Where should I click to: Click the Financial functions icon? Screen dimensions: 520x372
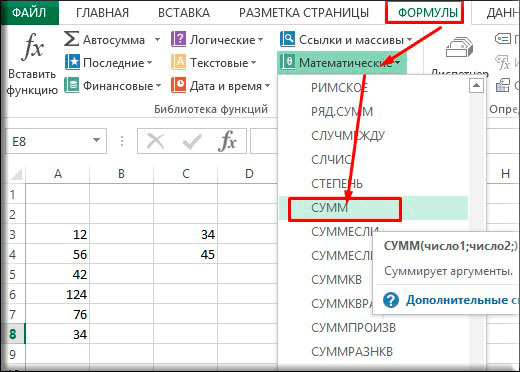tap(71, 85)
